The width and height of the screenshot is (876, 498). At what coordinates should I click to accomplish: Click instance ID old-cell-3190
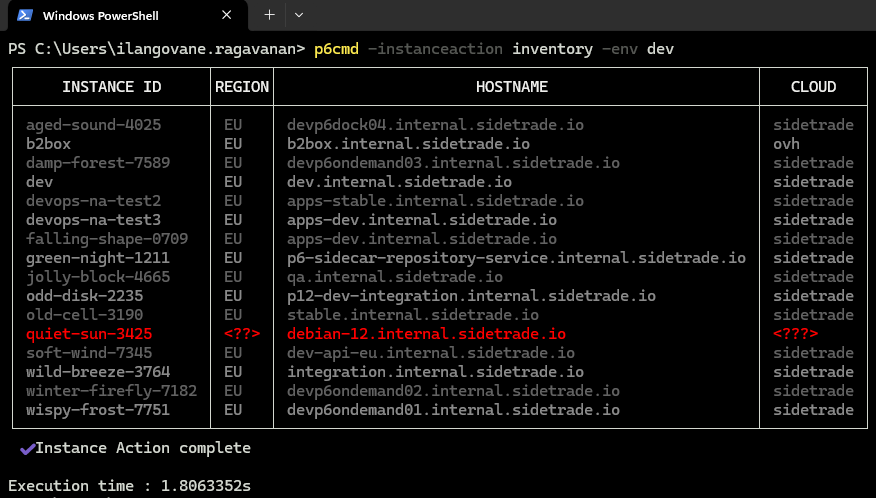click(84, 315)
